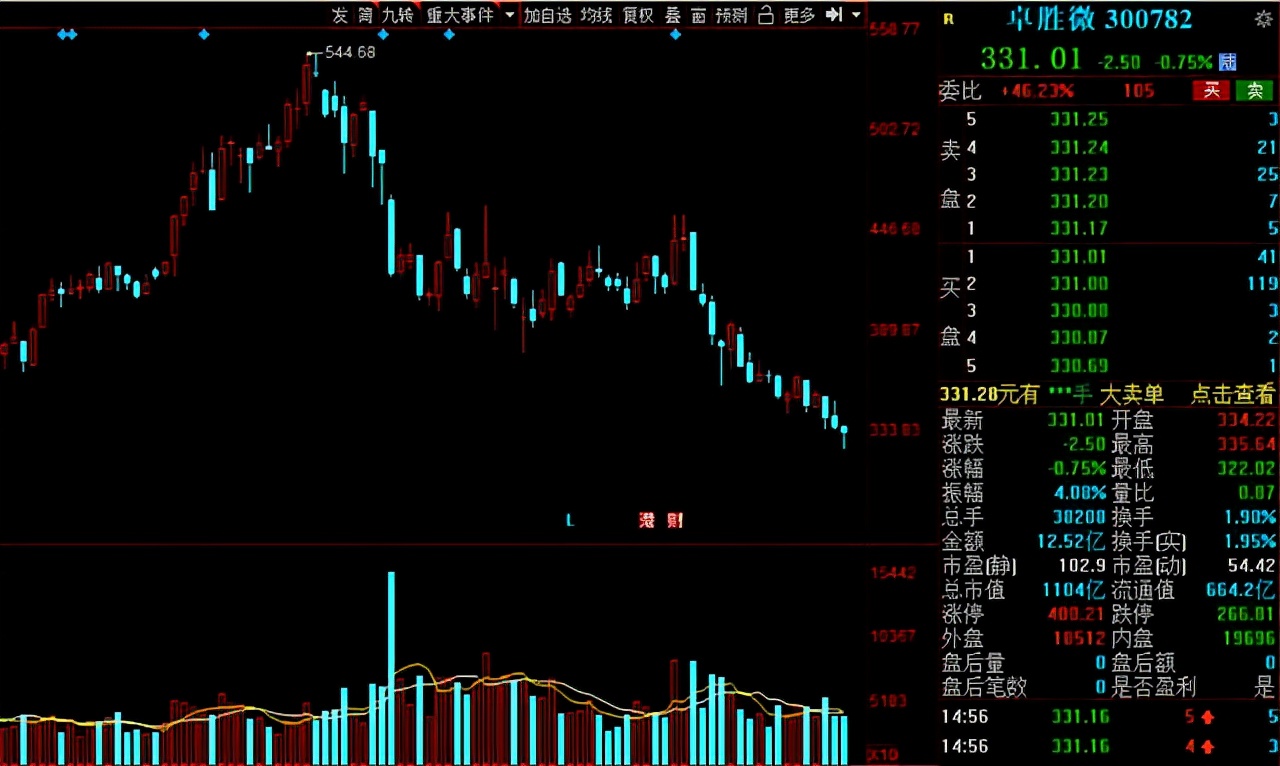Toggle the 均线 moving averages option
Viewport: 1280px width, 766px height.
596,15
